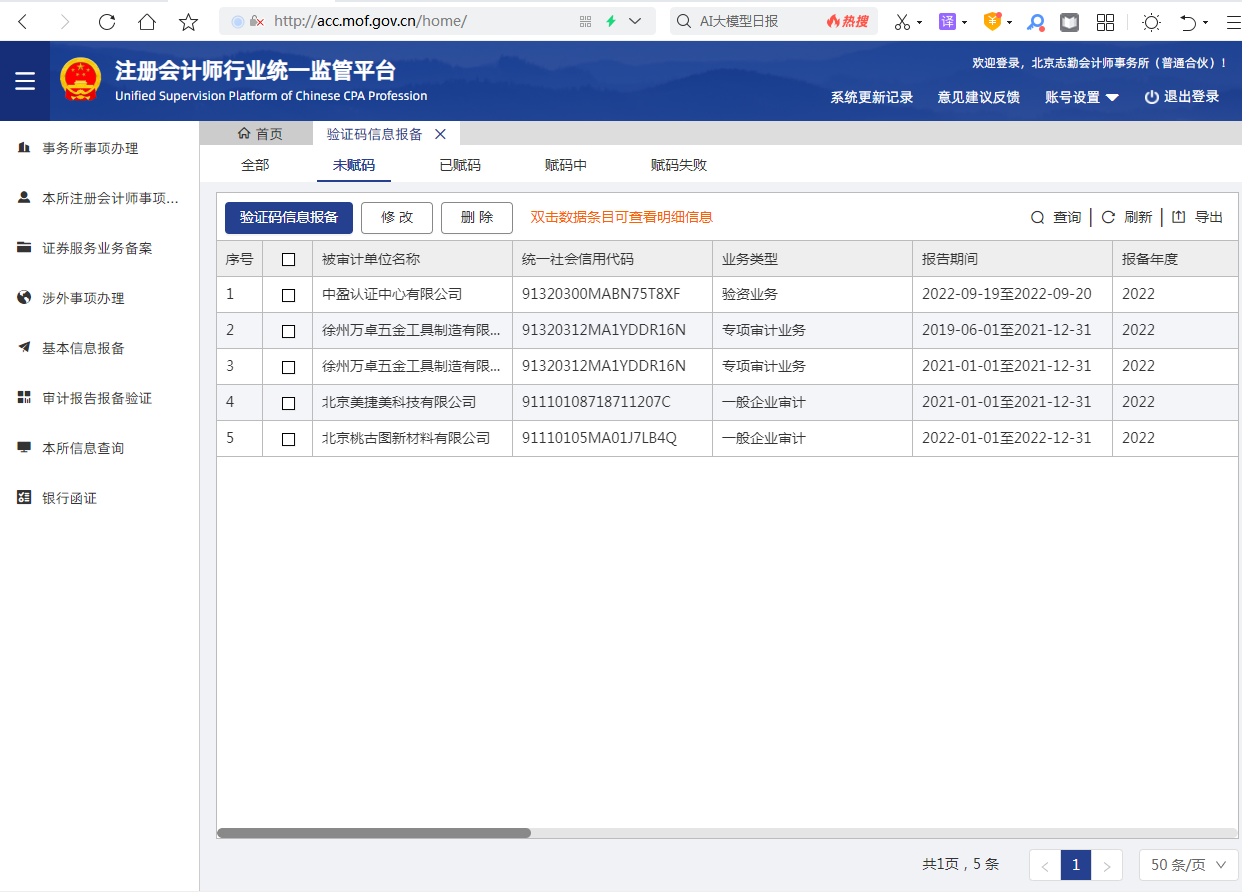Click the hamburger menu icon in header
This screenshot has height=895, width=1242.
click(25, 82)
